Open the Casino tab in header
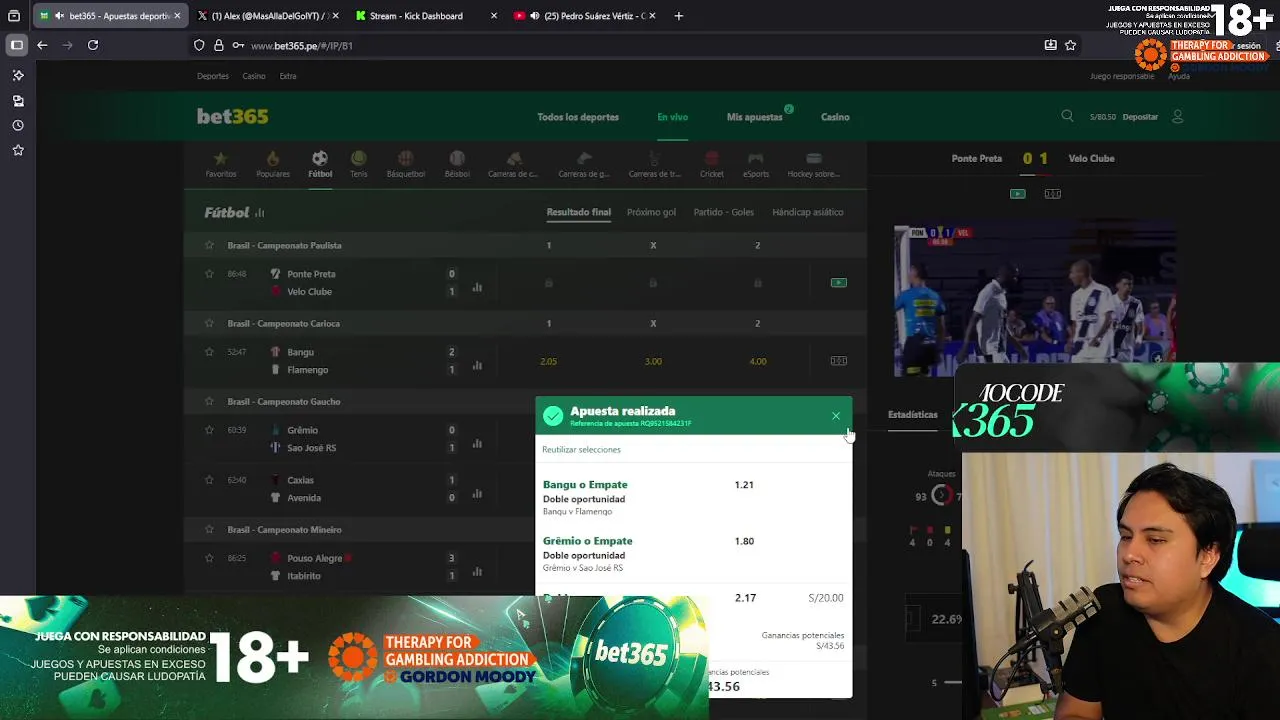1280x720 pixels. (835, 117)
